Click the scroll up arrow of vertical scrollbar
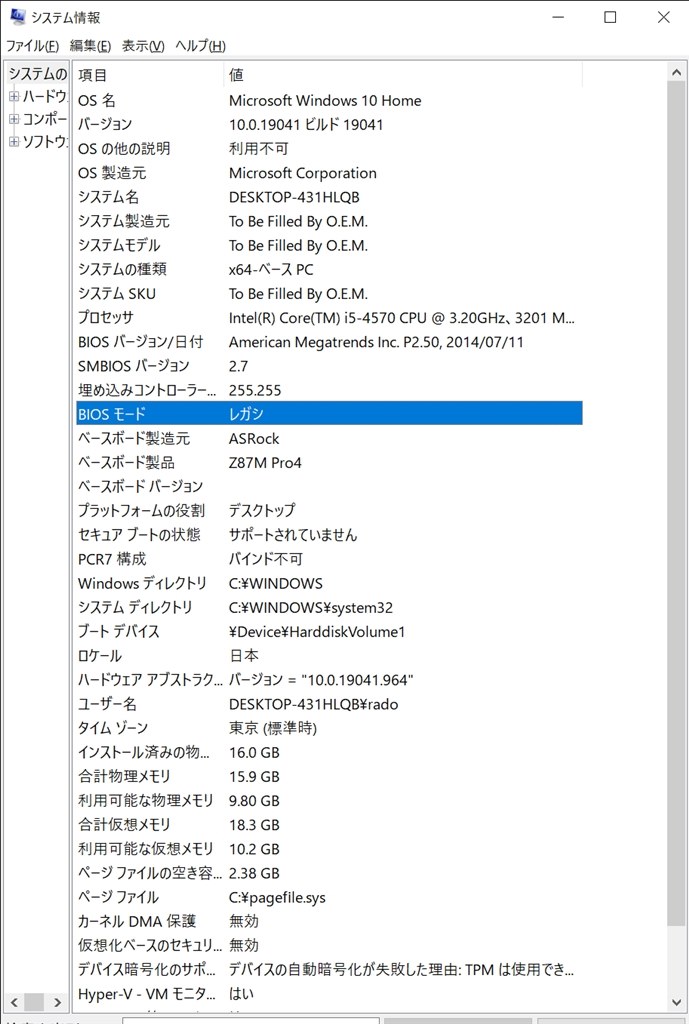 pyautogui.click(x=677, y=72)
